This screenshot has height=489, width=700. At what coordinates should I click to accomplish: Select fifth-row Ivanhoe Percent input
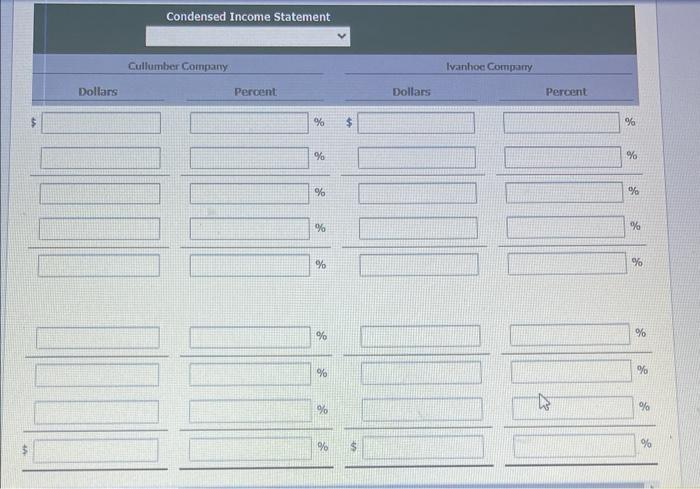(x=567, y=263)
